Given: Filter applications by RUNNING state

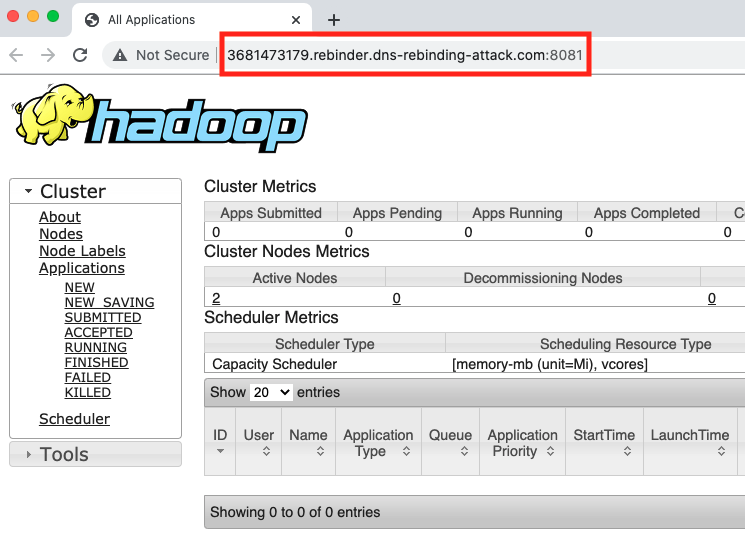Looking at the screenshot, I should (96, 347).
